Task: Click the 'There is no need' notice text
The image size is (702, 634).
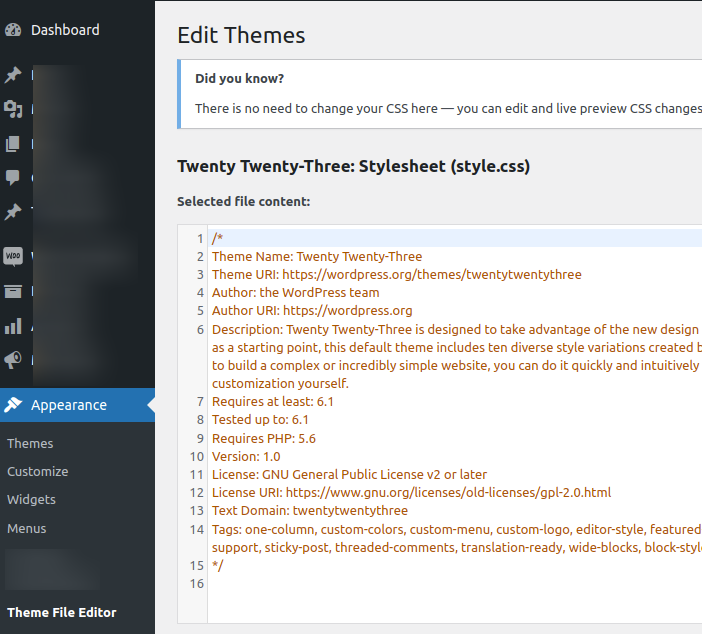Action: 448,108
